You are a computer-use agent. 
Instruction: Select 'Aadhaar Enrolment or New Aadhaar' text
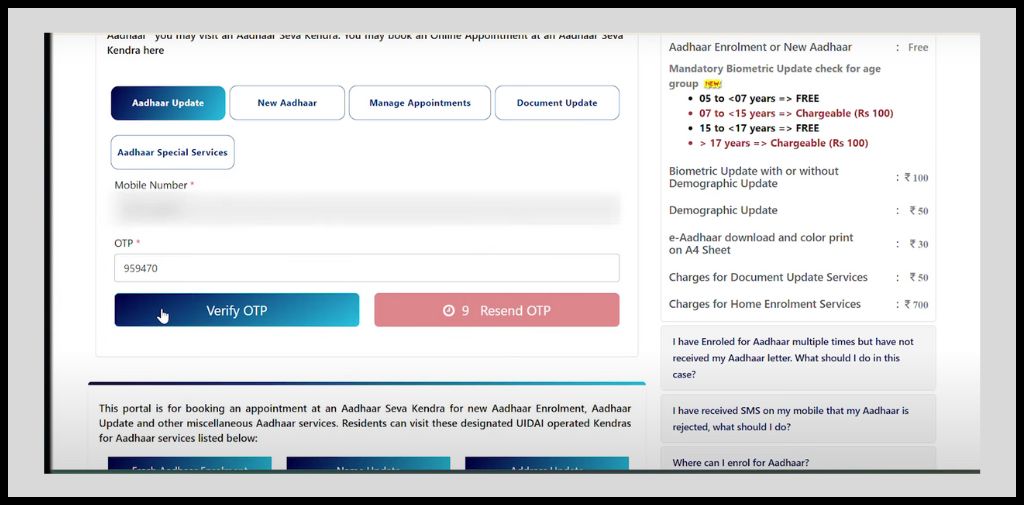pos(760,47)
